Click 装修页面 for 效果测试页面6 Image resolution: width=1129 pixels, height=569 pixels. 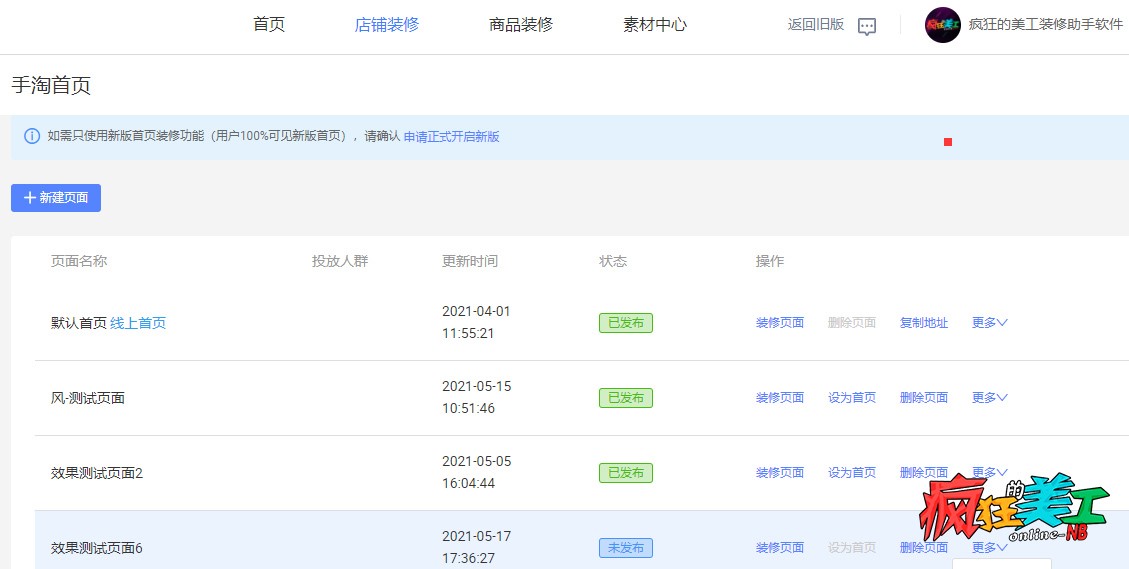779,548
